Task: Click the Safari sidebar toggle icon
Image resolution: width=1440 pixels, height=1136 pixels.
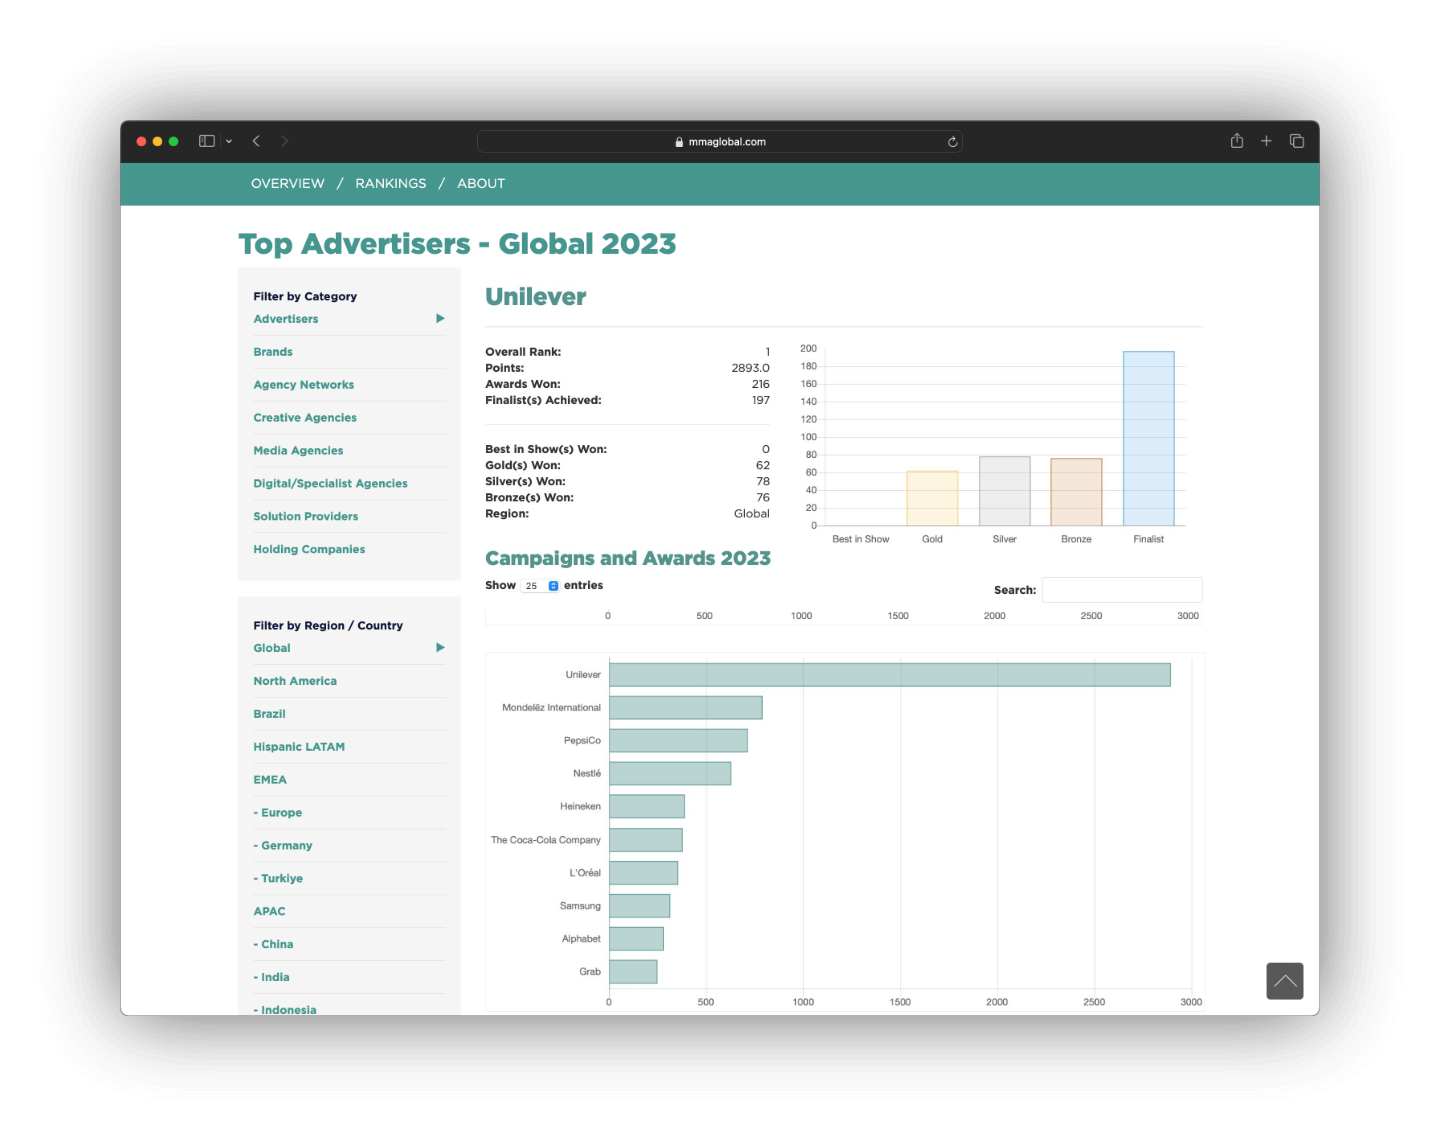Action: pyautogui.click(x=207, y=141)
